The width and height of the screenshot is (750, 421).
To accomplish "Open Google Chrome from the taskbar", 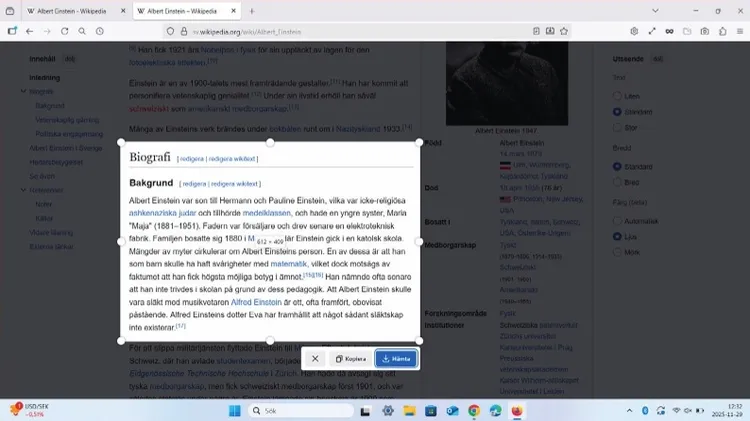I will pyautogui.click(x=473, y=410).
